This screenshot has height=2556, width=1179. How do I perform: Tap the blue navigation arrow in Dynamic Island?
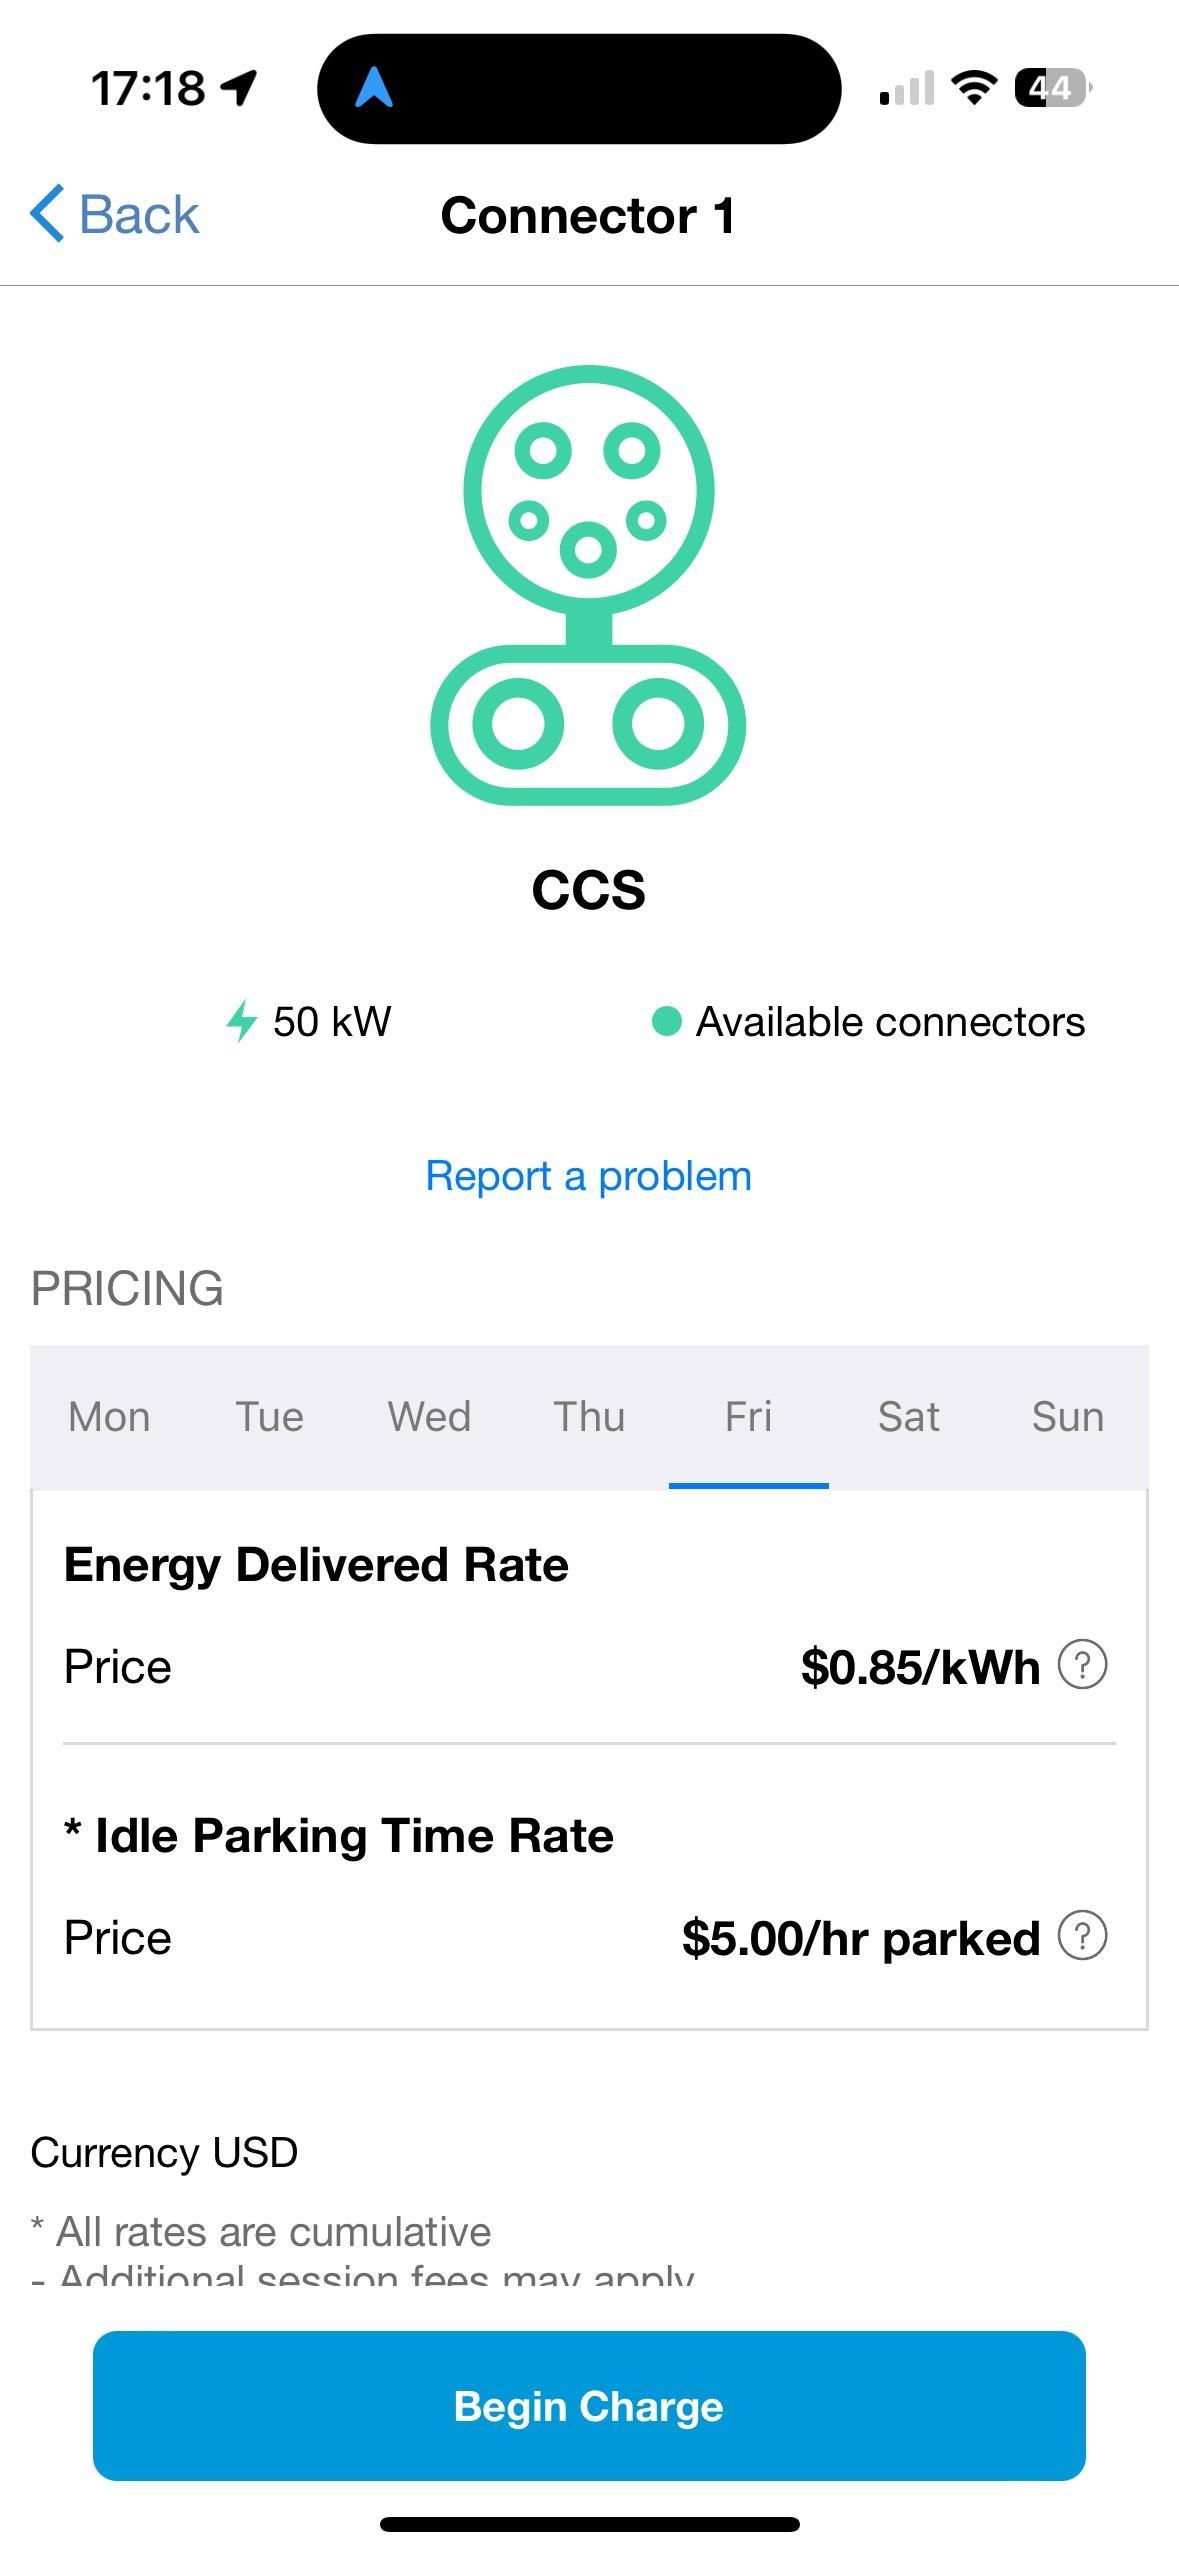point(374,88)
